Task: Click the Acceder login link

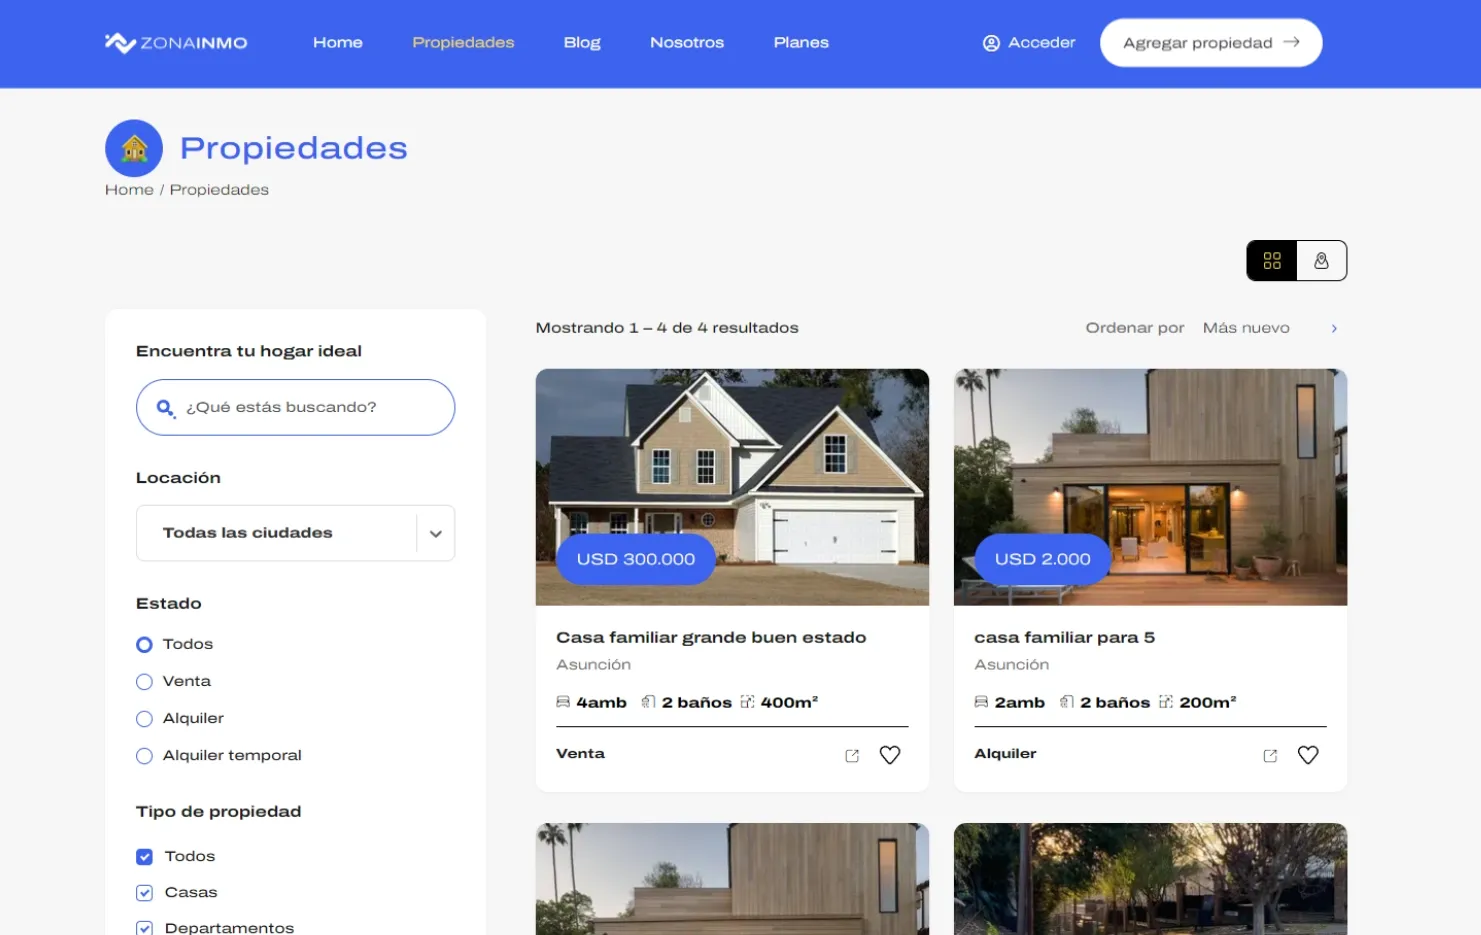Action: point(1029,43)
